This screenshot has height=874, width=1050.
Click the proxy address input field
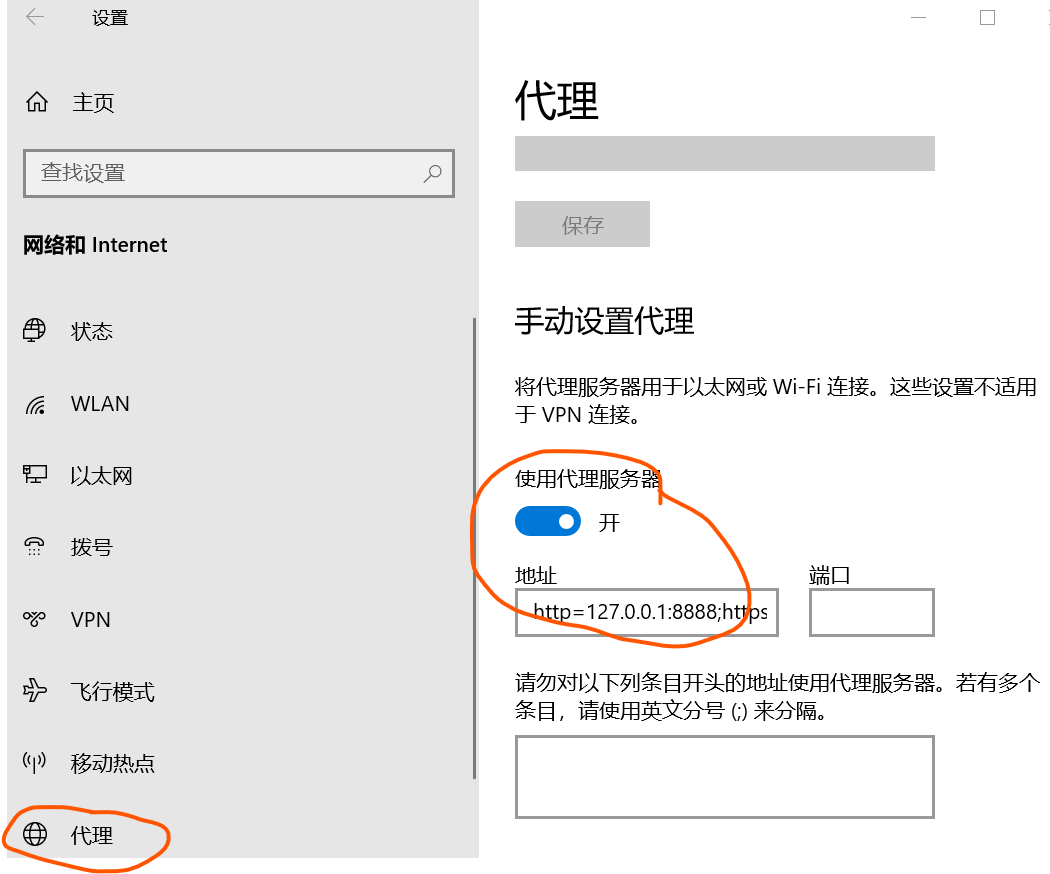coord(646,612)
